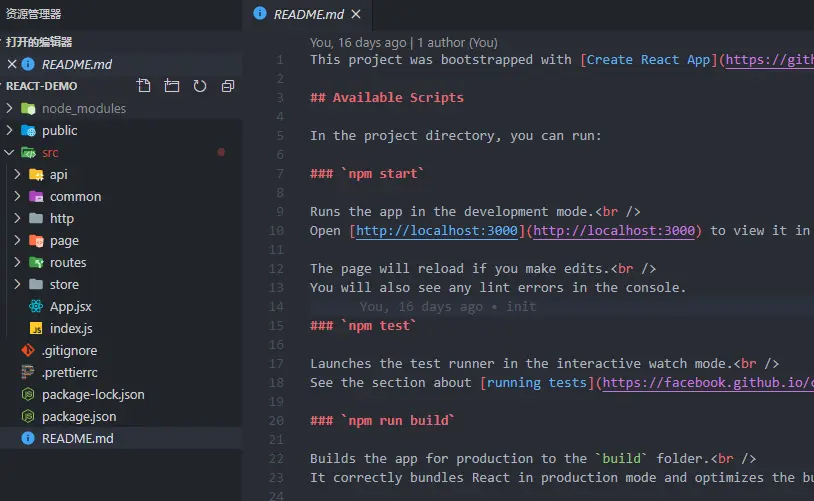
Task: Click the node icon beside package-lock.json
Action: coord(28,395)
